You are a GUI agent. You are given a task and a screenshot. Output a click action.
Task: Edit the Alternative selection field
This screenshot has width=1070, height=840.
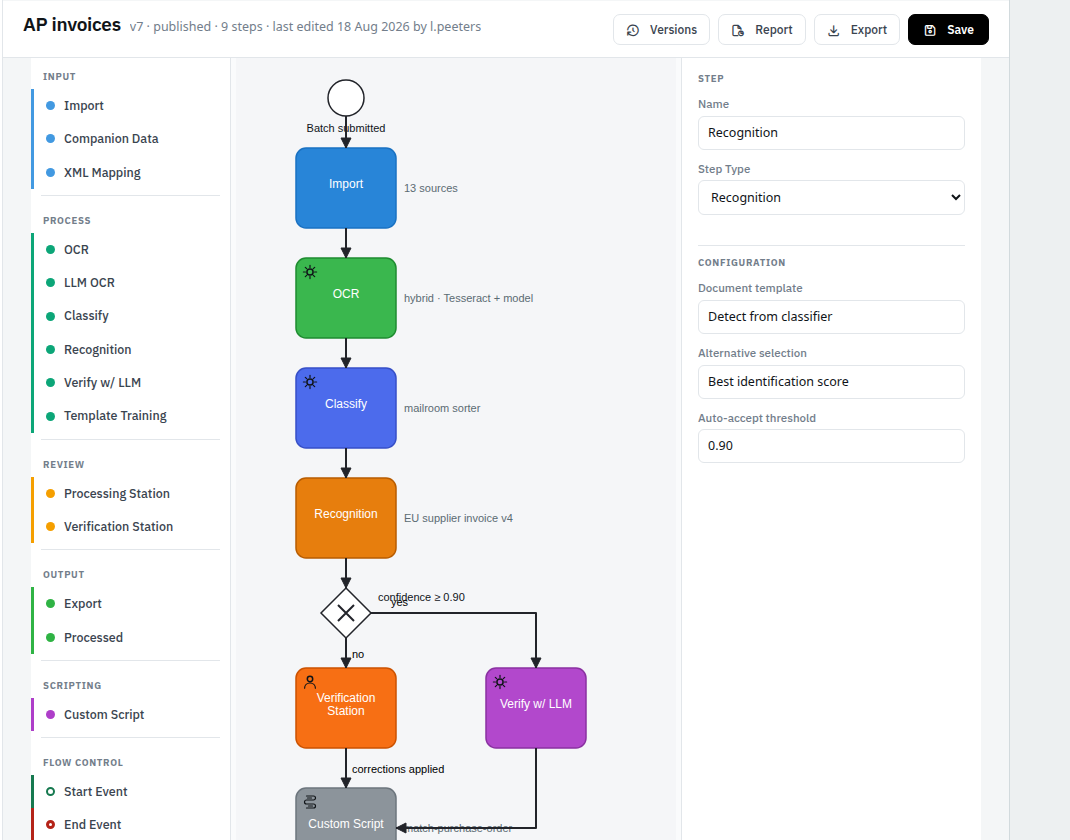(831, 381)
